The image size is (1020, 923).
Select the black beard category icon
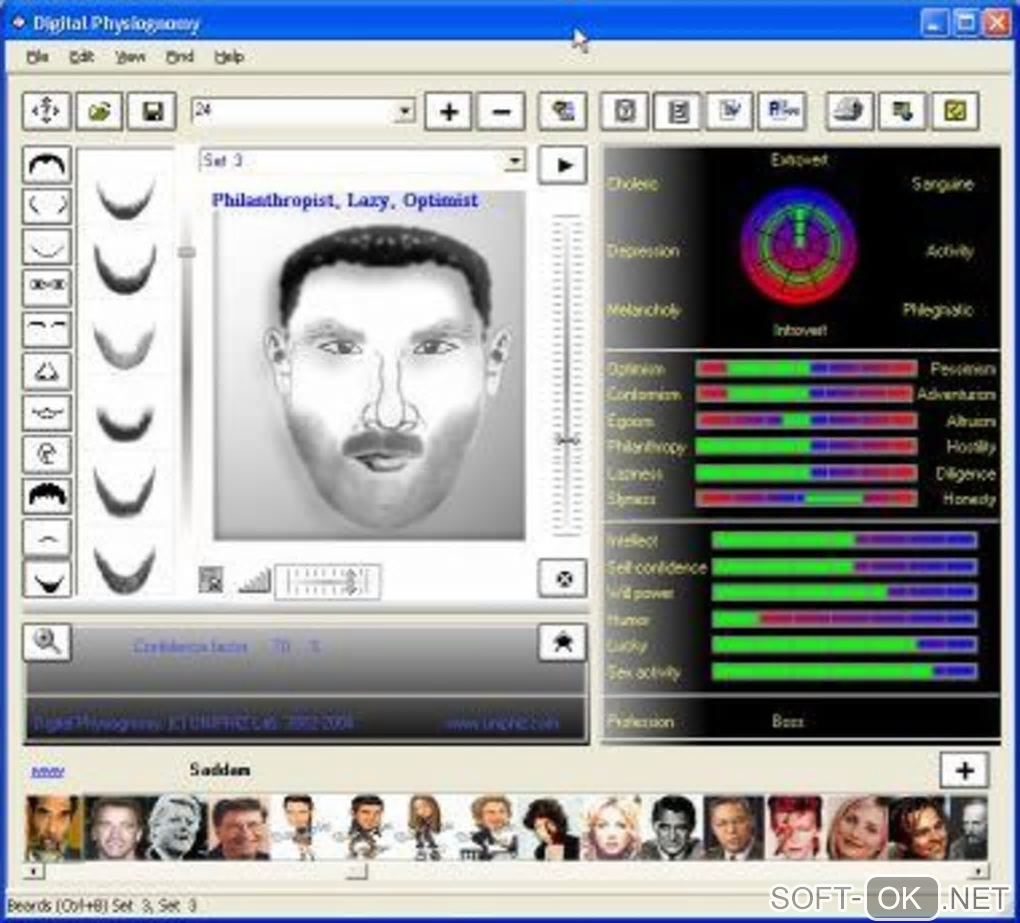[x=46, y=578]
